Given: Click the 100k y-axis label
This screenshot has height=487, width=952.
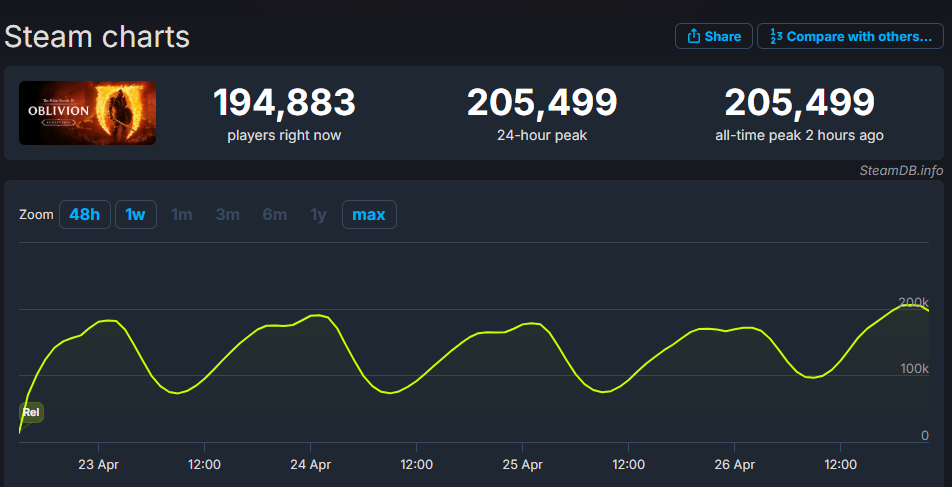Looking at the screenshot, I should click(913, 369).
